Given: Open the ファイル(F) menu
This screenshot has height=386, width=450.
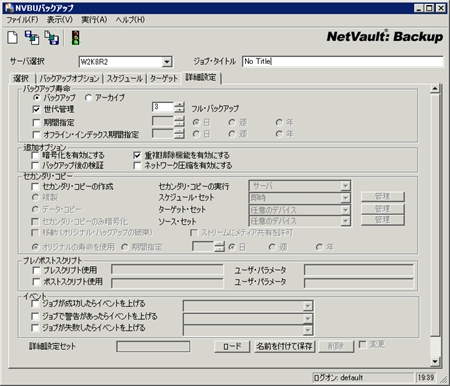Looking at the screenshot, I should point(22,20).
